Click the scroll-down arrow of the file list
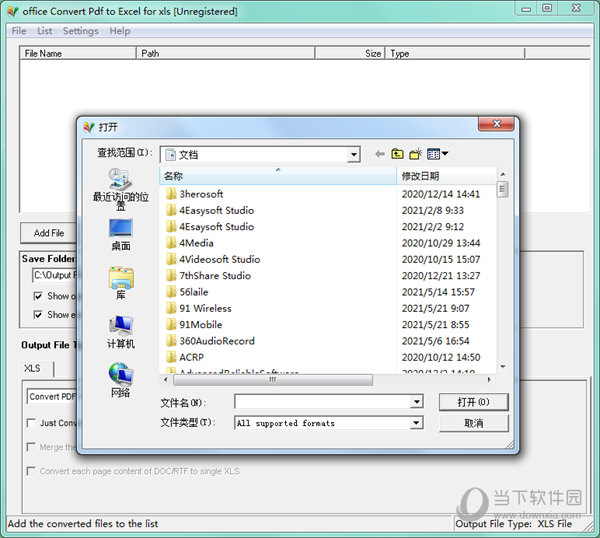Screen dimensions: 600x538 tap(503, 367)
